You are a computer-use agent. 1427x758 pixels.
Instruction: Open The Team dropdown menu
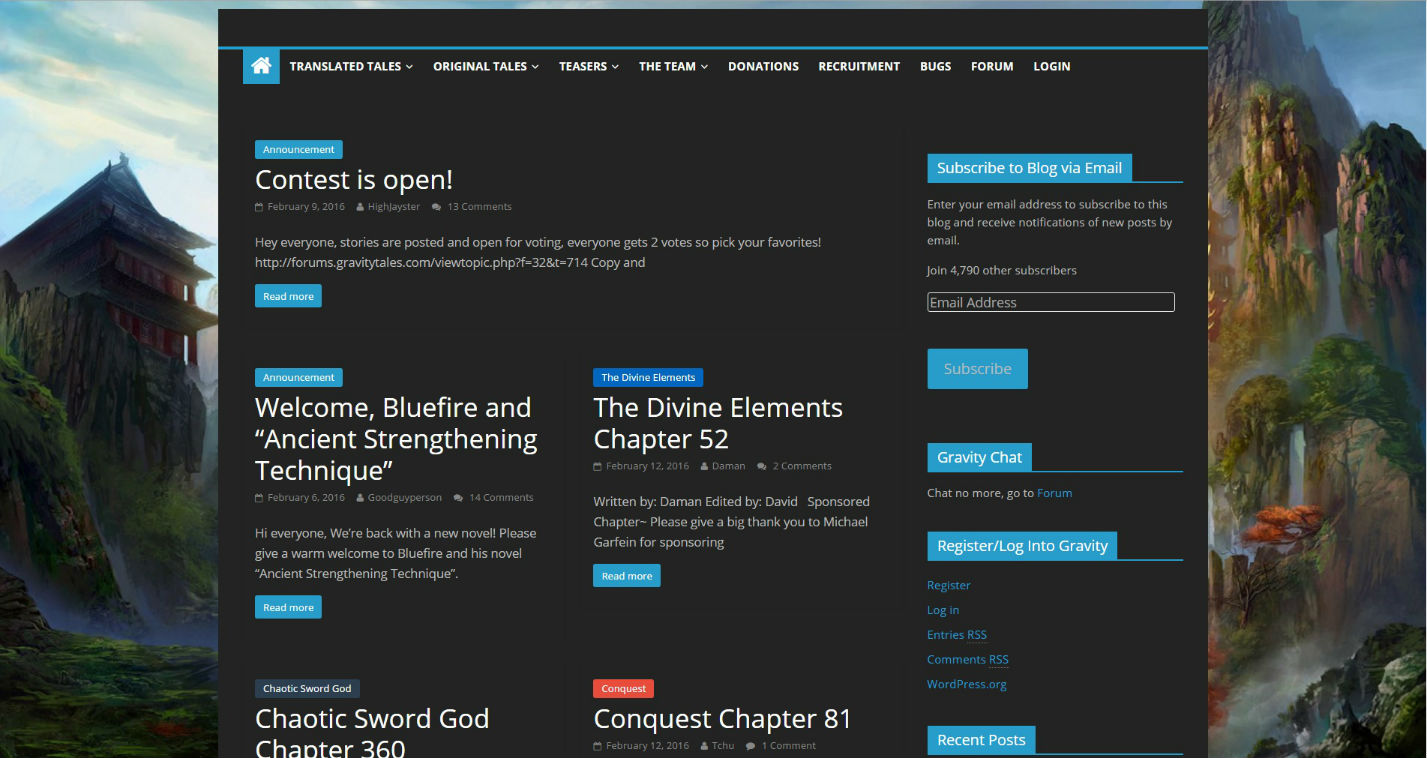tap(673, 66)
